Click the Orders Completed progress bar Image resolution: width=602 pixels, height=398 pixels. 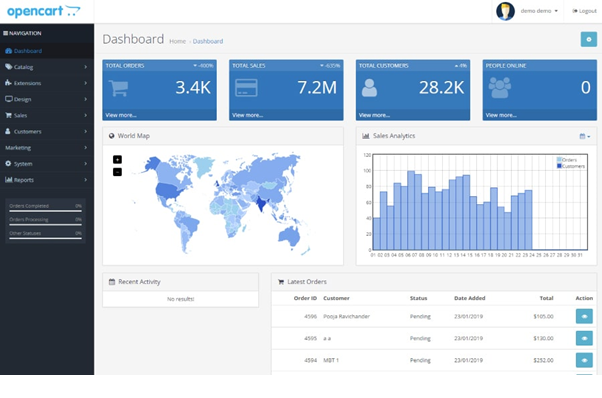coord(45,211)
